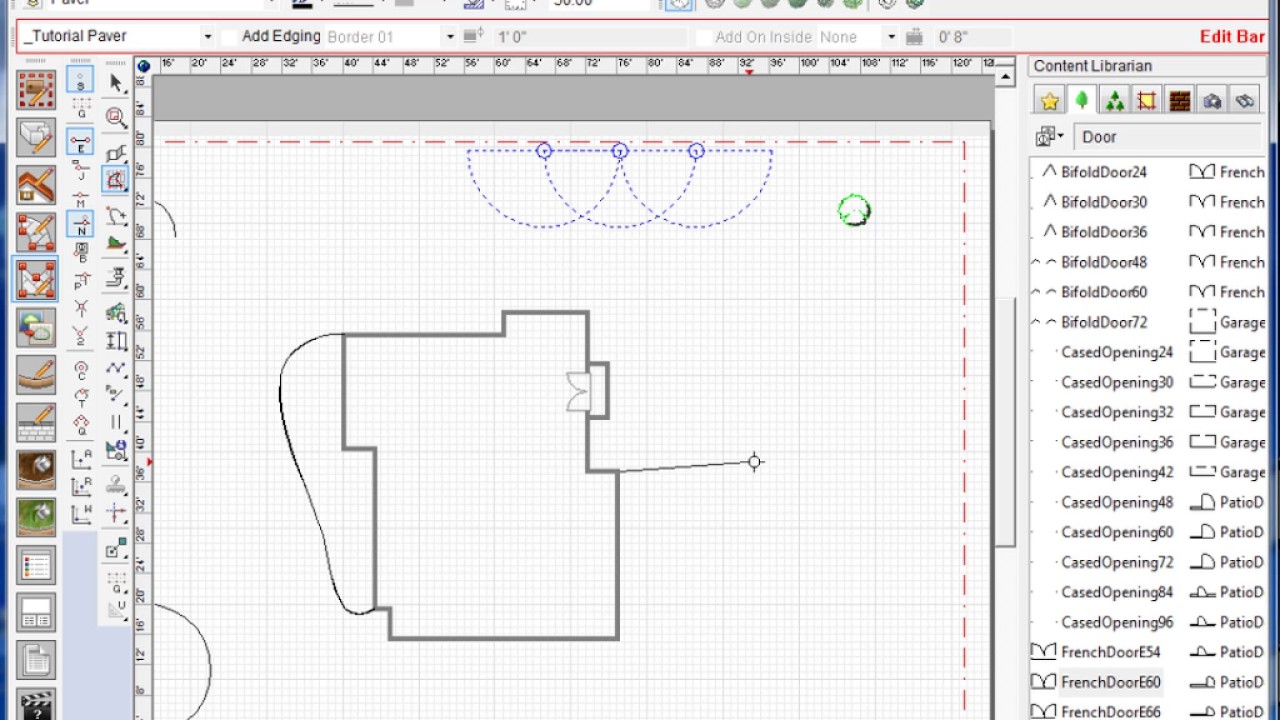The image size is (1280, 720).
Task: Select the absolute coordinate A icon
Action: (81, 459)
